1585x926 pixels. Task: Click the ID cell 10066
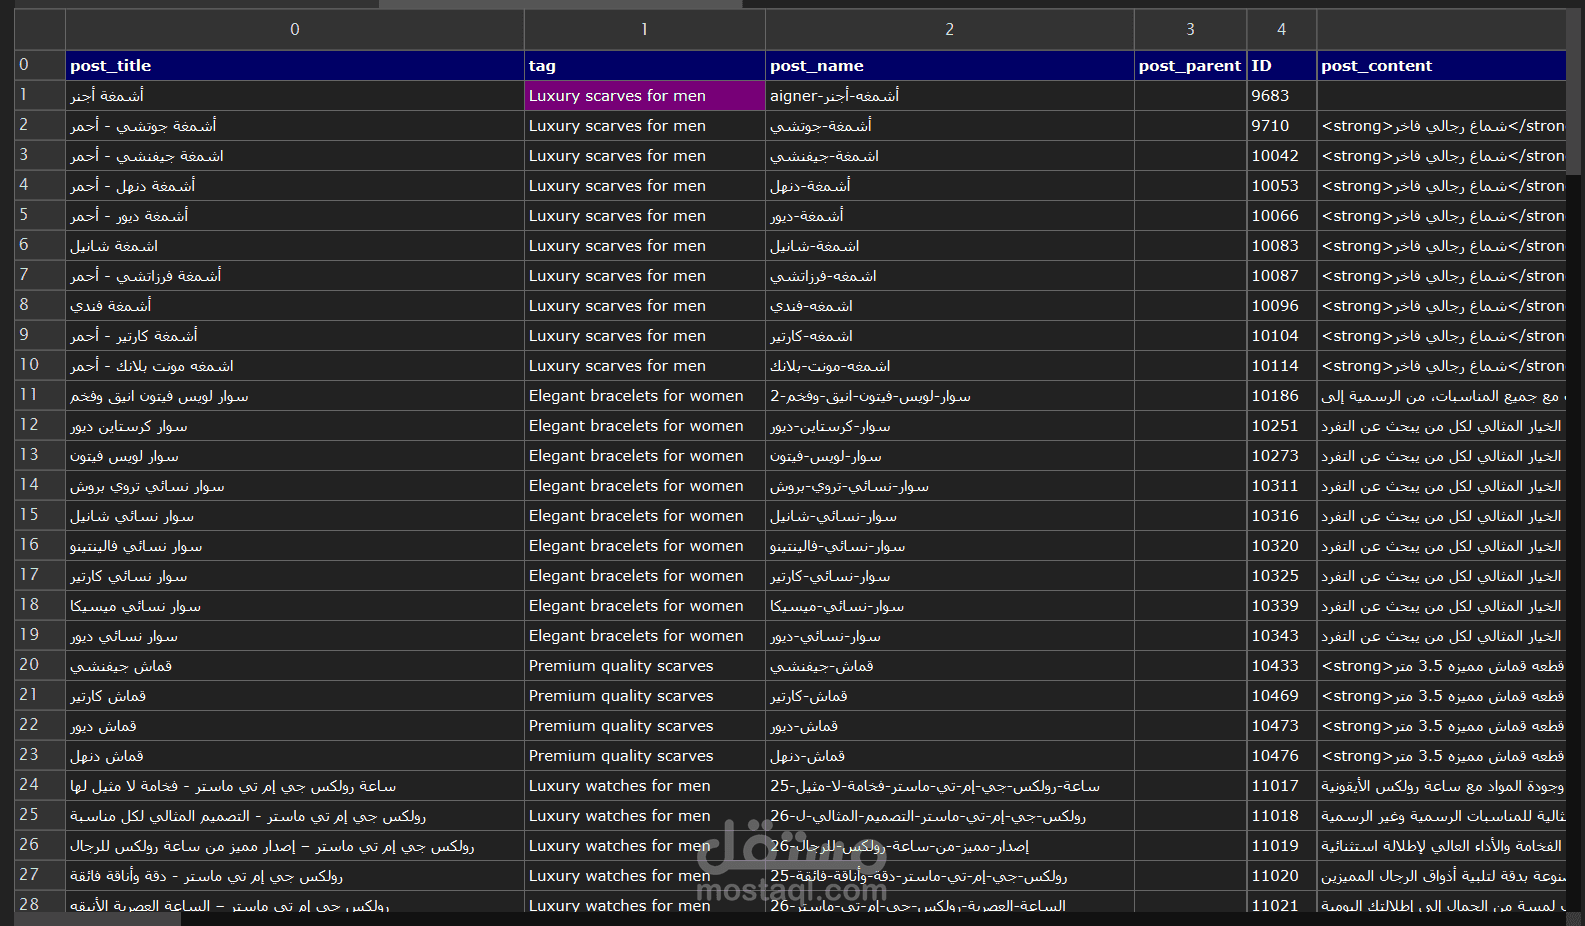(1282, 216)
